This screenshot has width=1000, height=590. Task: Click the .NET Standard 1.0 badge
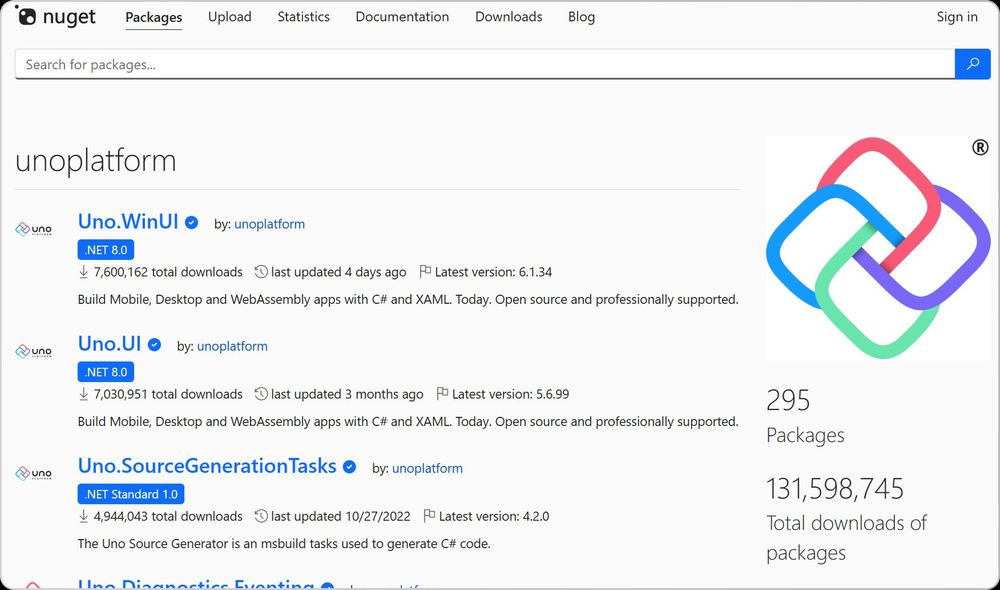pyautogui.click(x=131, y=494)
